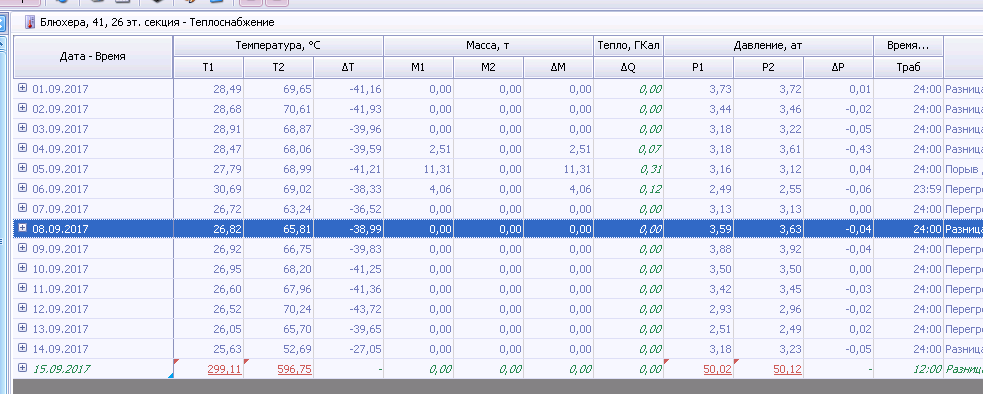This screenshot has height=394, width=983.
Task: Expand the 04.09.2017 row
Action: tap(23, 148)
